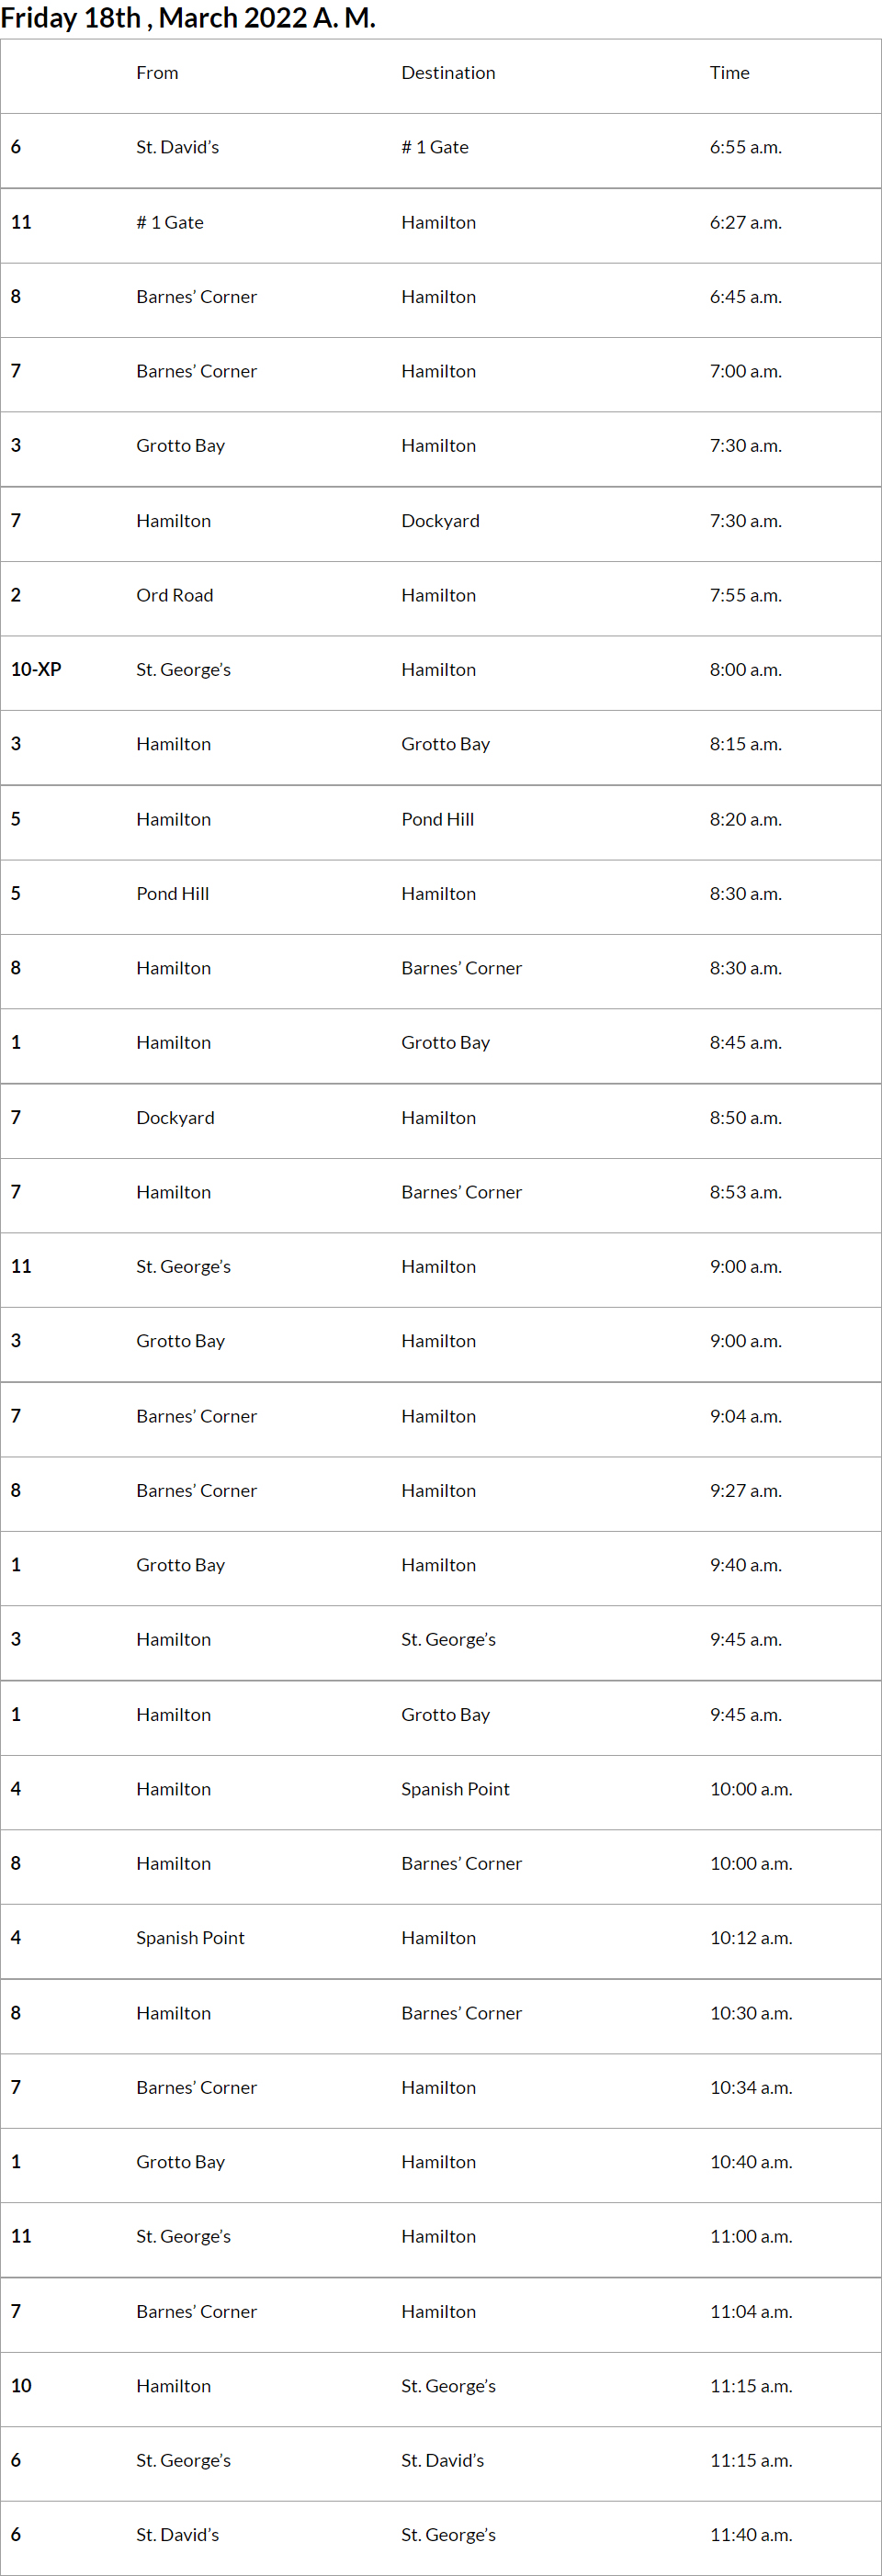Select the 9:27 a.m. time cell
The width and height of the screenshot is (882, 2576).
tap(745, 1490)
